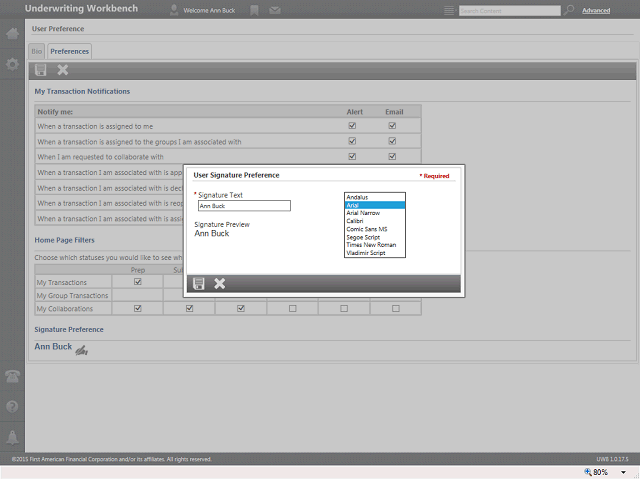Cancel the User Signature Preference dialog
The width and height of the screenshot is (640, 480).
[220, 284]
